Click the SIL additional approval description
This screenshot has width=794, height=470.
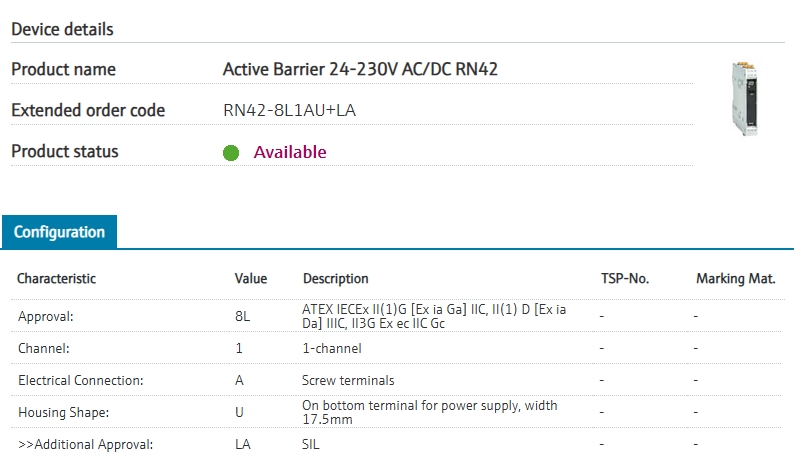[x=311, y=444]
